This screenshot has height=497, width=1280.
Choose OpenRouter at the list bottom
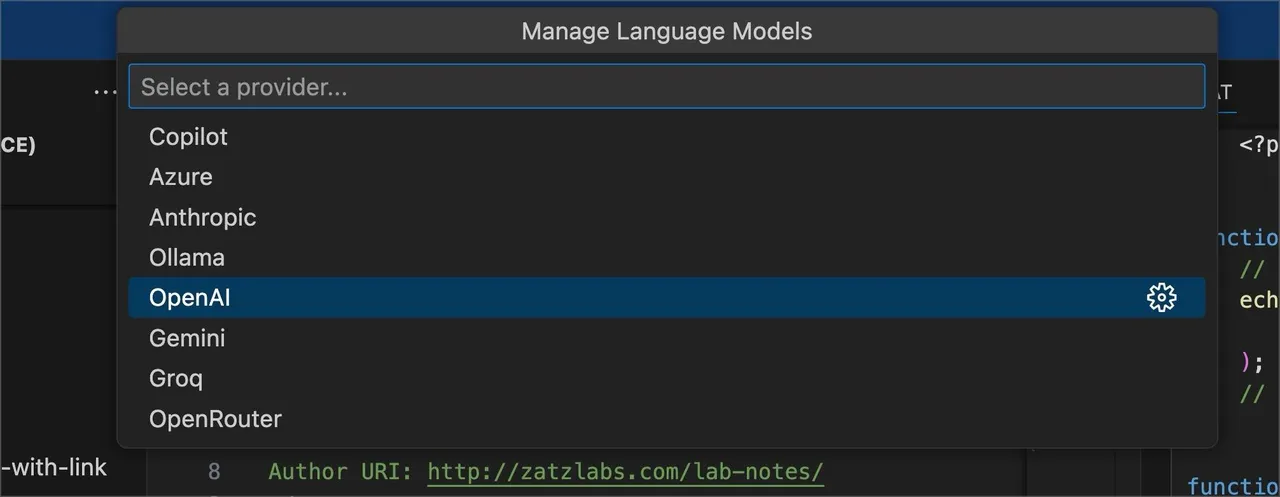coord(666,418)
